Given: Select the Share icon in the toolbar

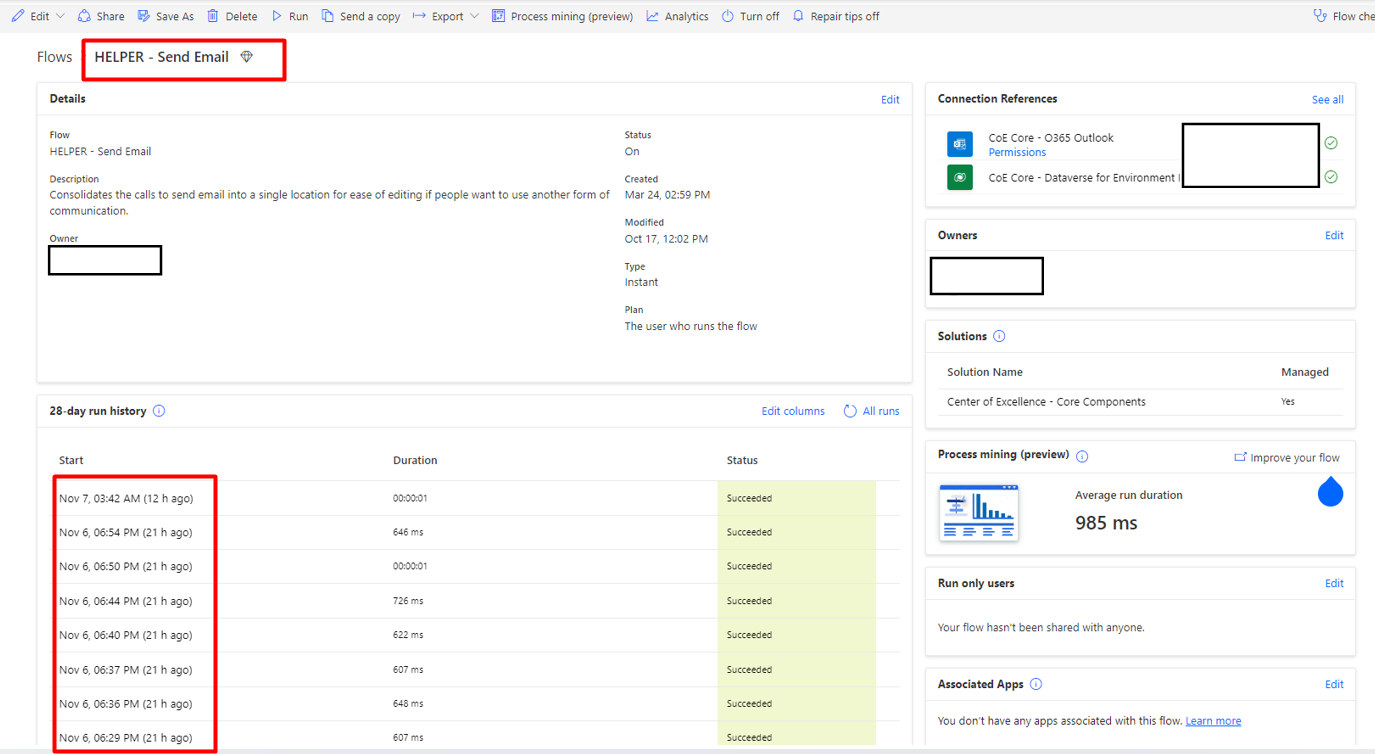Looking at the screenshot, I should pyautogui.click(x=100, y=15).
